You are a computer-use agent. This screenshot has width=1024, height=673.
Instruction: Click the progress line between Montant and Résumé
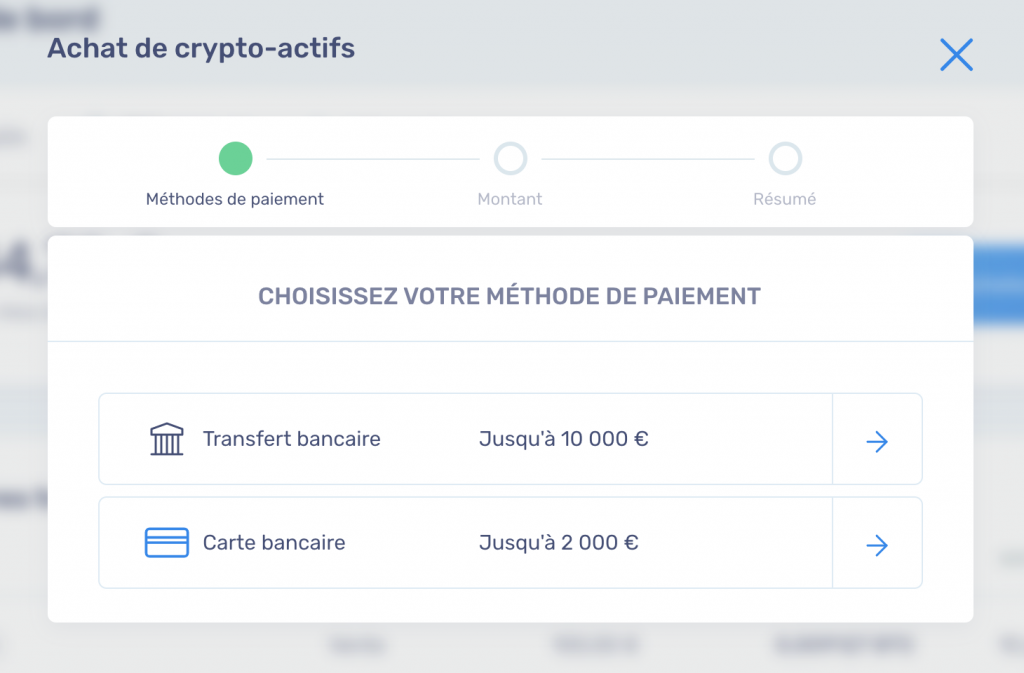648,159
